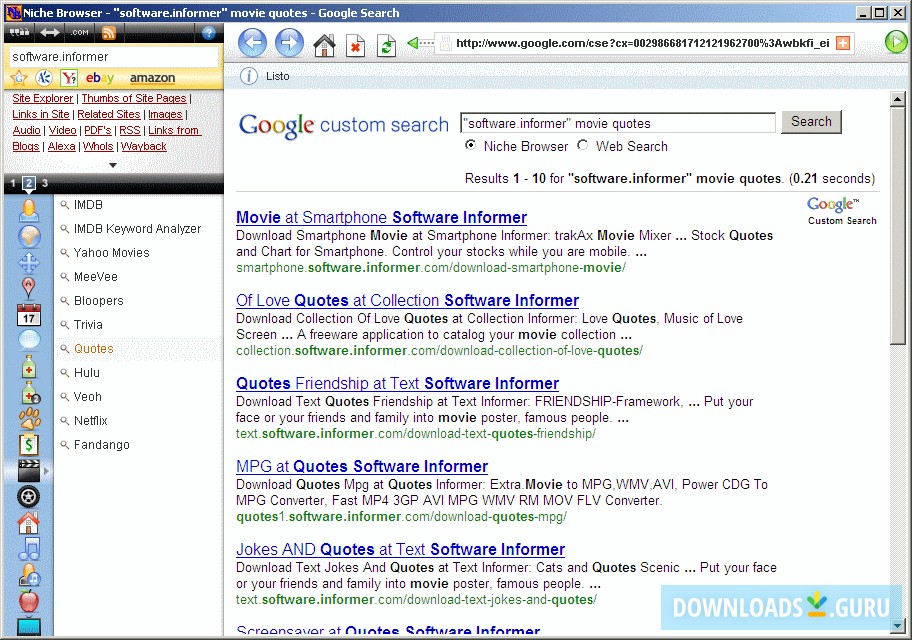Viewport: 912px width, 640px height.
Task: Expand the site tools with down triangle
Action: click(x=113, y=165)
